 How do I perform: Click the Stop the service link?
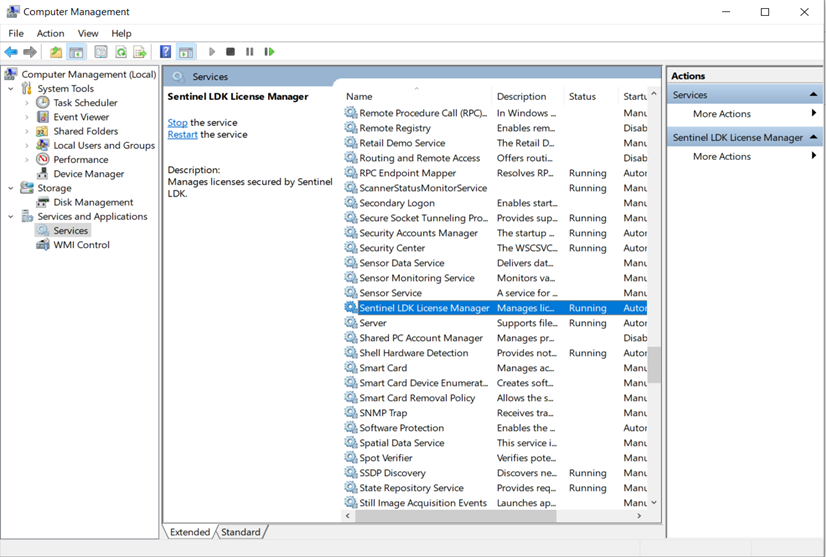177,122
